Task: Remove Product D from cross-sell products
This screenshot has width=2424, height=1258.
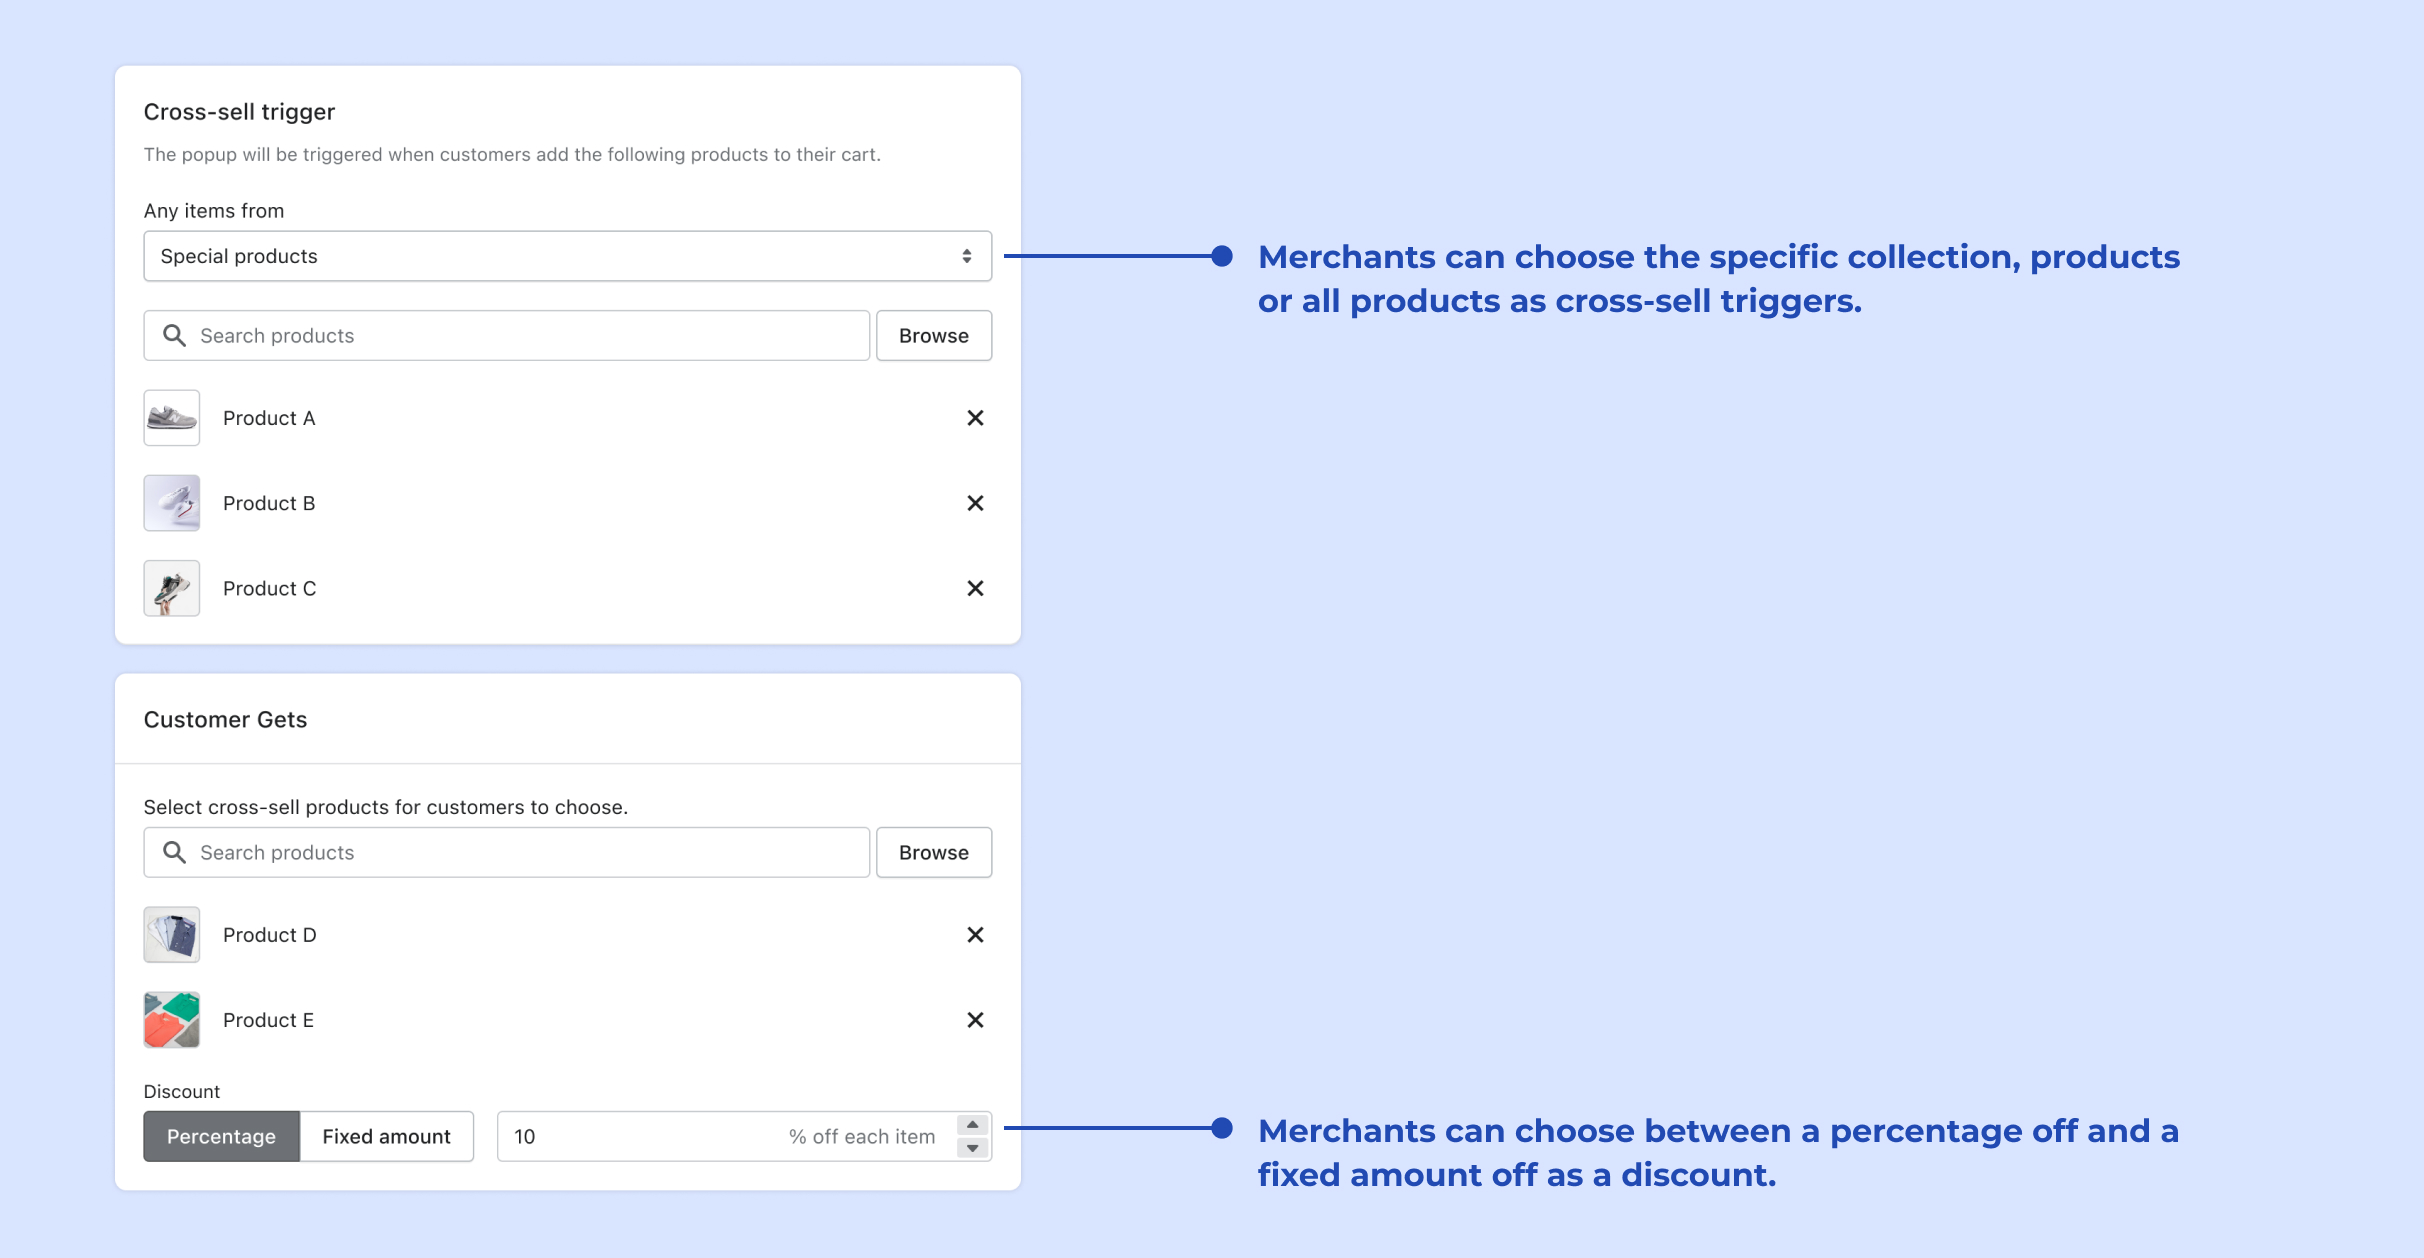Action: click(x=975, y=935)
